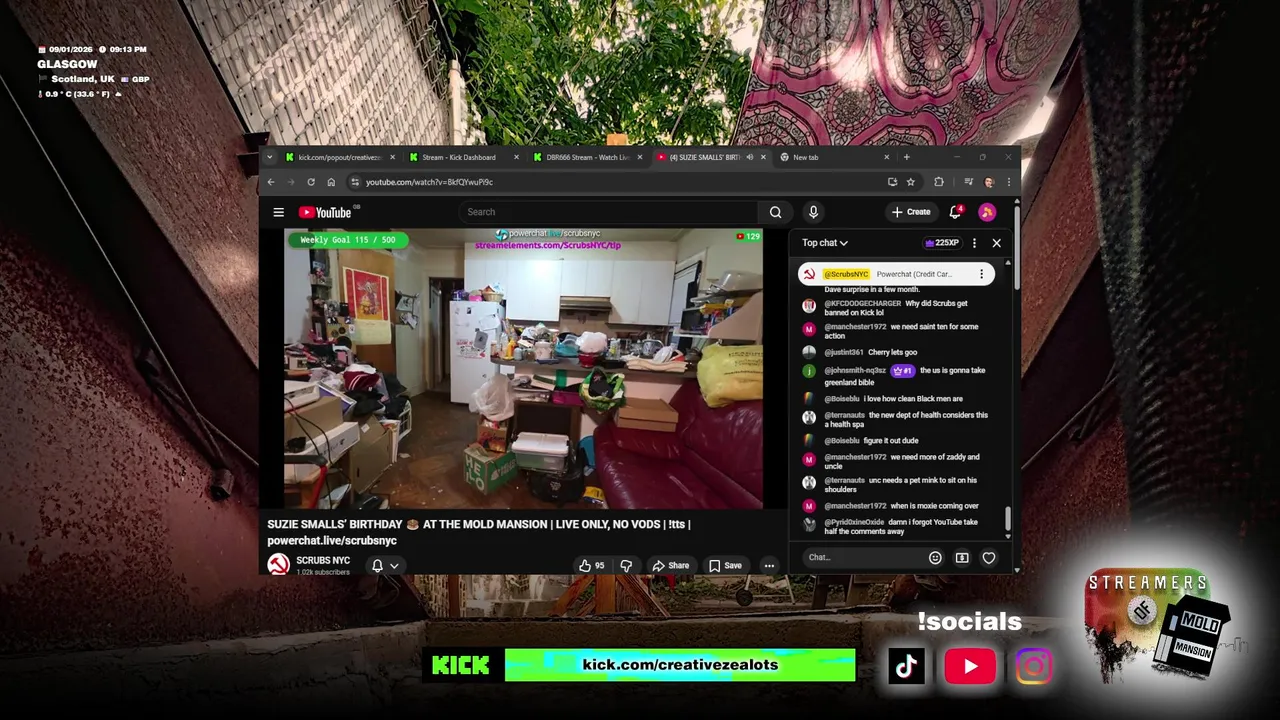Click install/cast icon in address bar
This screenshot has width=1280, height=720.
[x=892, y=182]
